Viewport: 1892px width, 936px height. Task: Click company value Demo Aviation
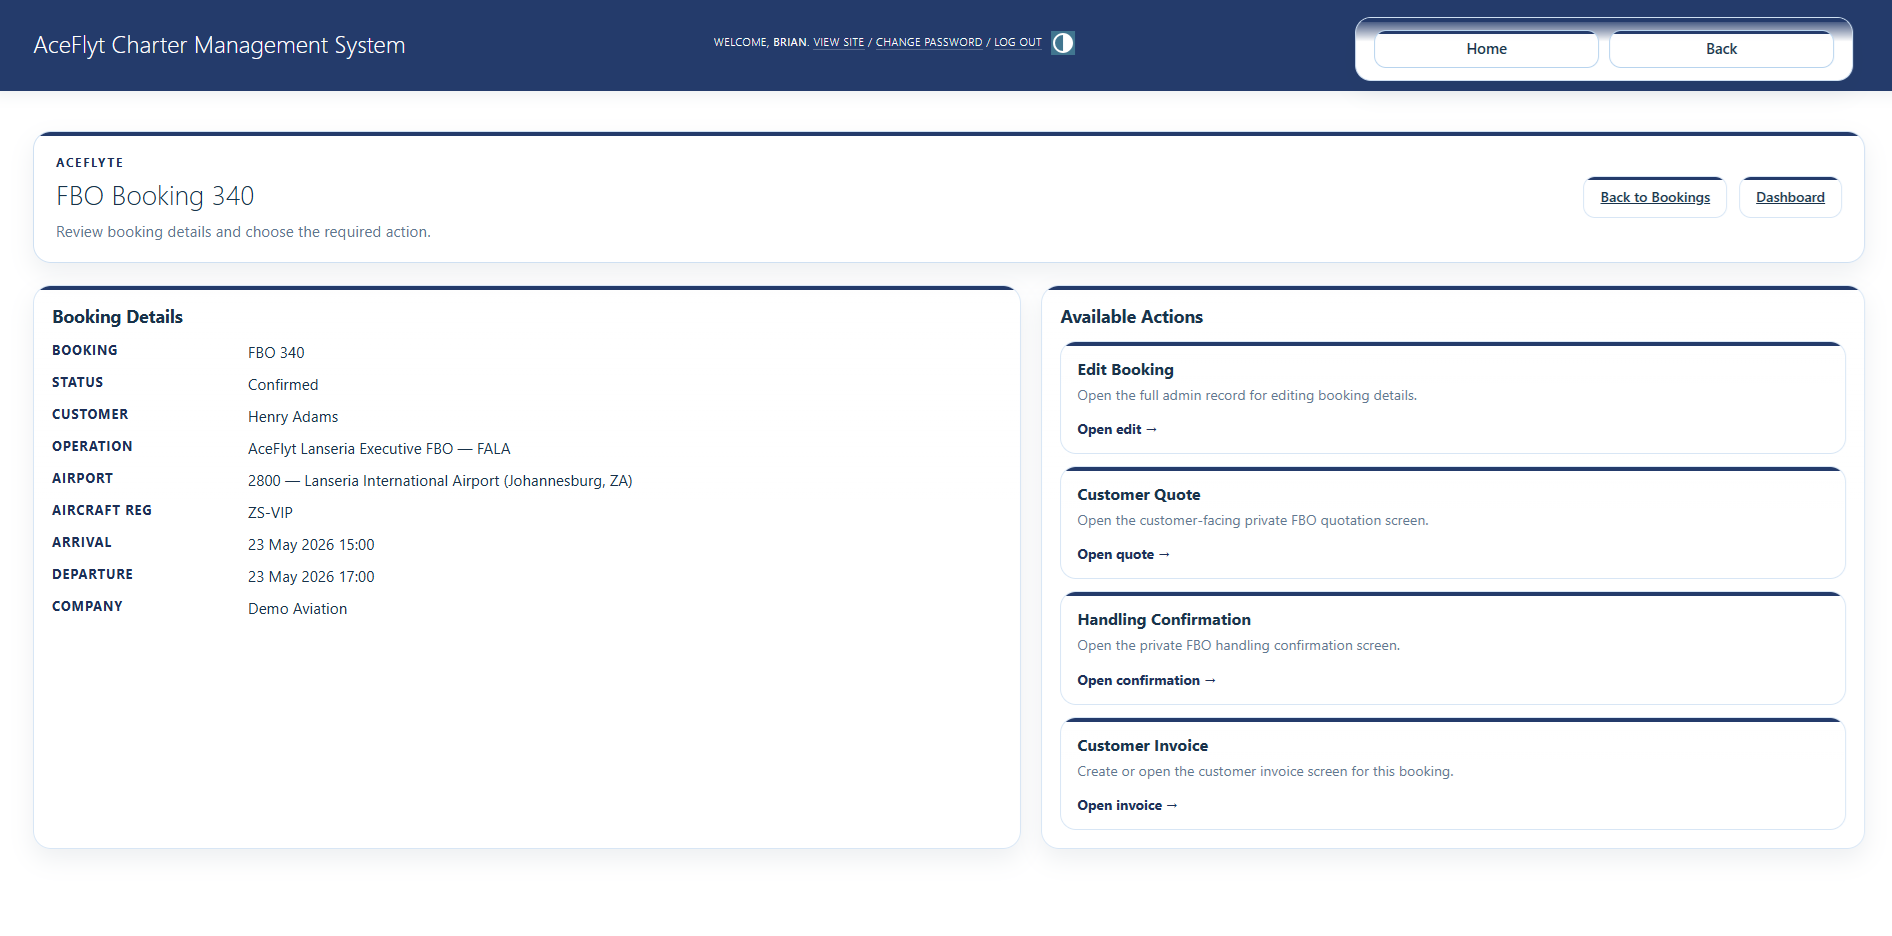pos(297,609)
